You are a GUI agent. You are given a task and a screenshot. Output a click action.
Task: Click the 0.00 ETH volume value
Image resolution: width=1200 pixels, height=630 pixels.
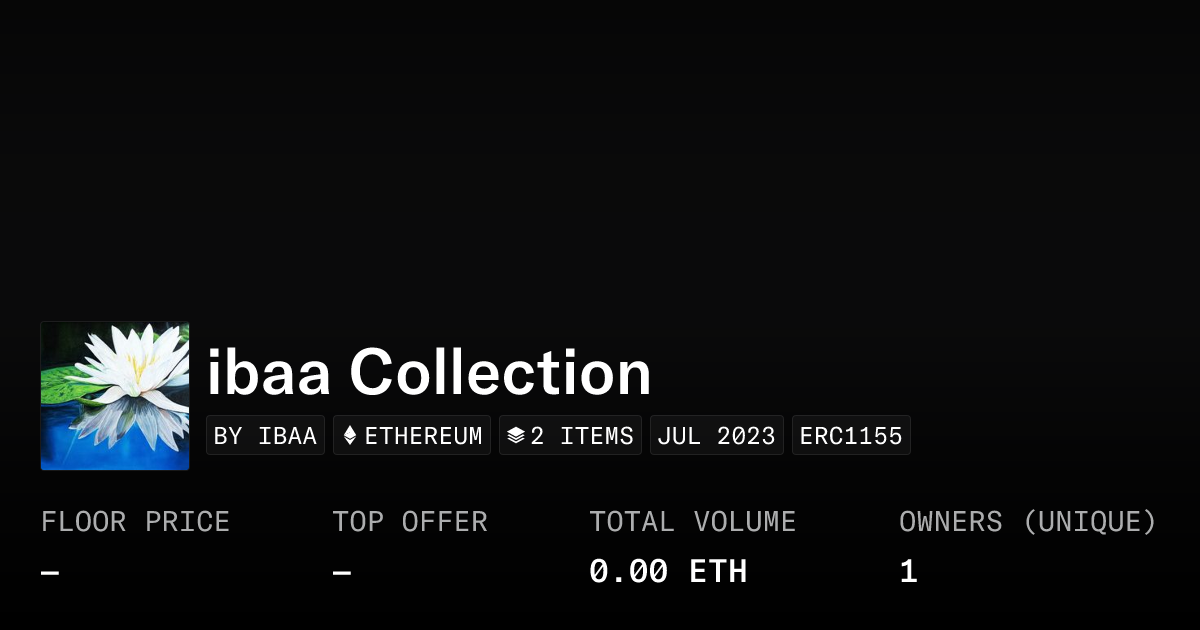[667, 572]
